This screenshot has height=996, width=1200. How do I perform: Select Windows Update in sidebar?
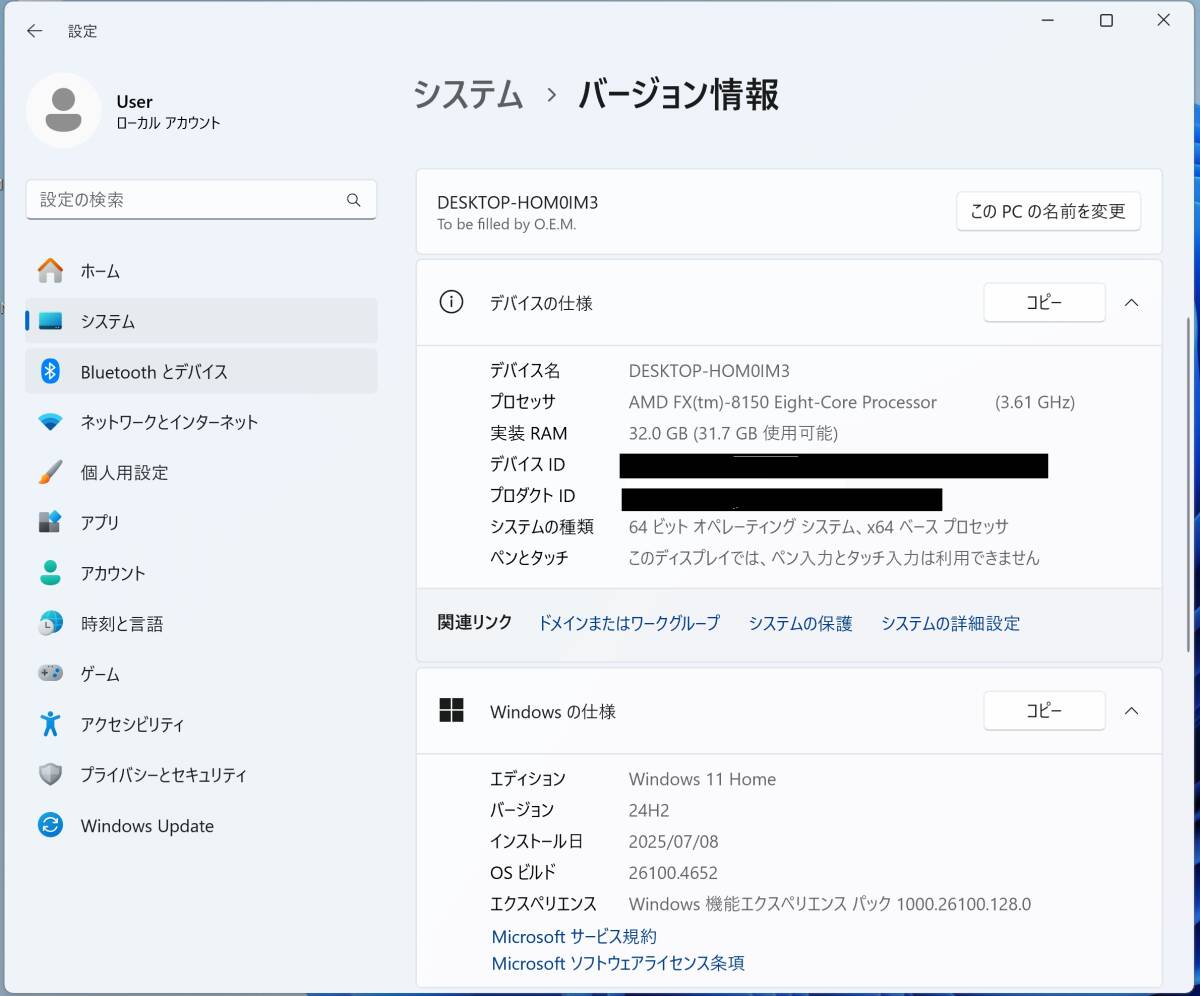201,825
